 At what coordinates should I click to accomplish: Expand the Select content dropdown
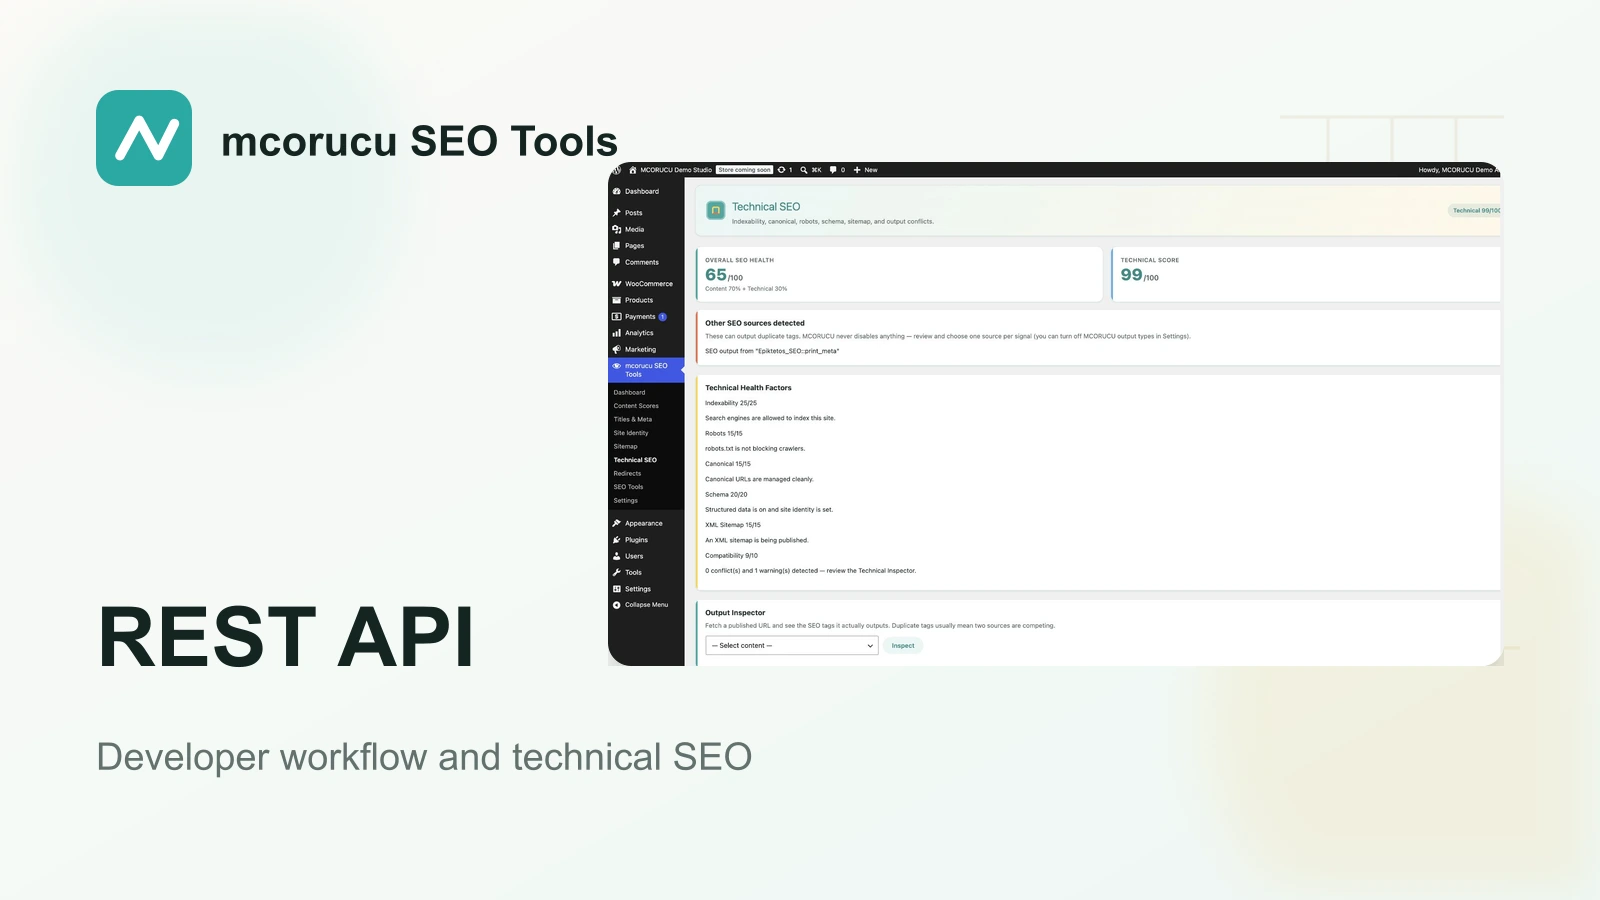click(792, 646)
